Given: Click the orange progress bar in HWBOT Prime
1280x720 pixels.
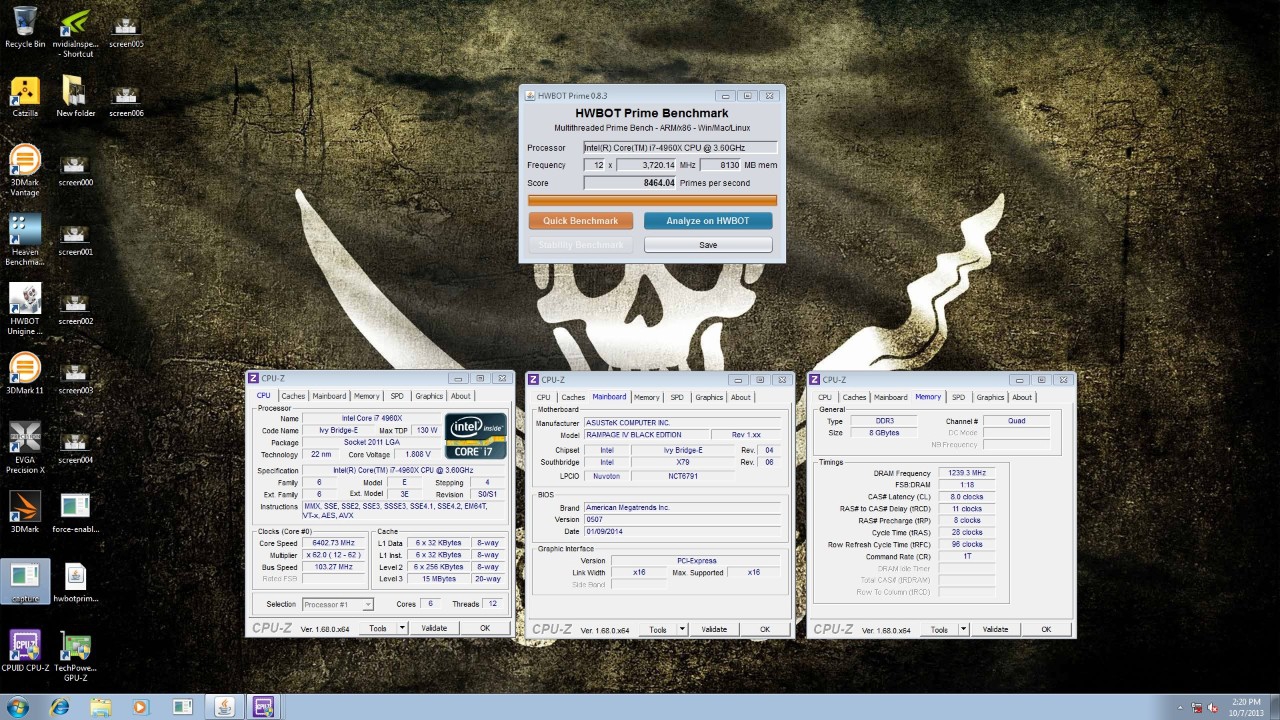Looking at the screenshot, I should 652,200.
